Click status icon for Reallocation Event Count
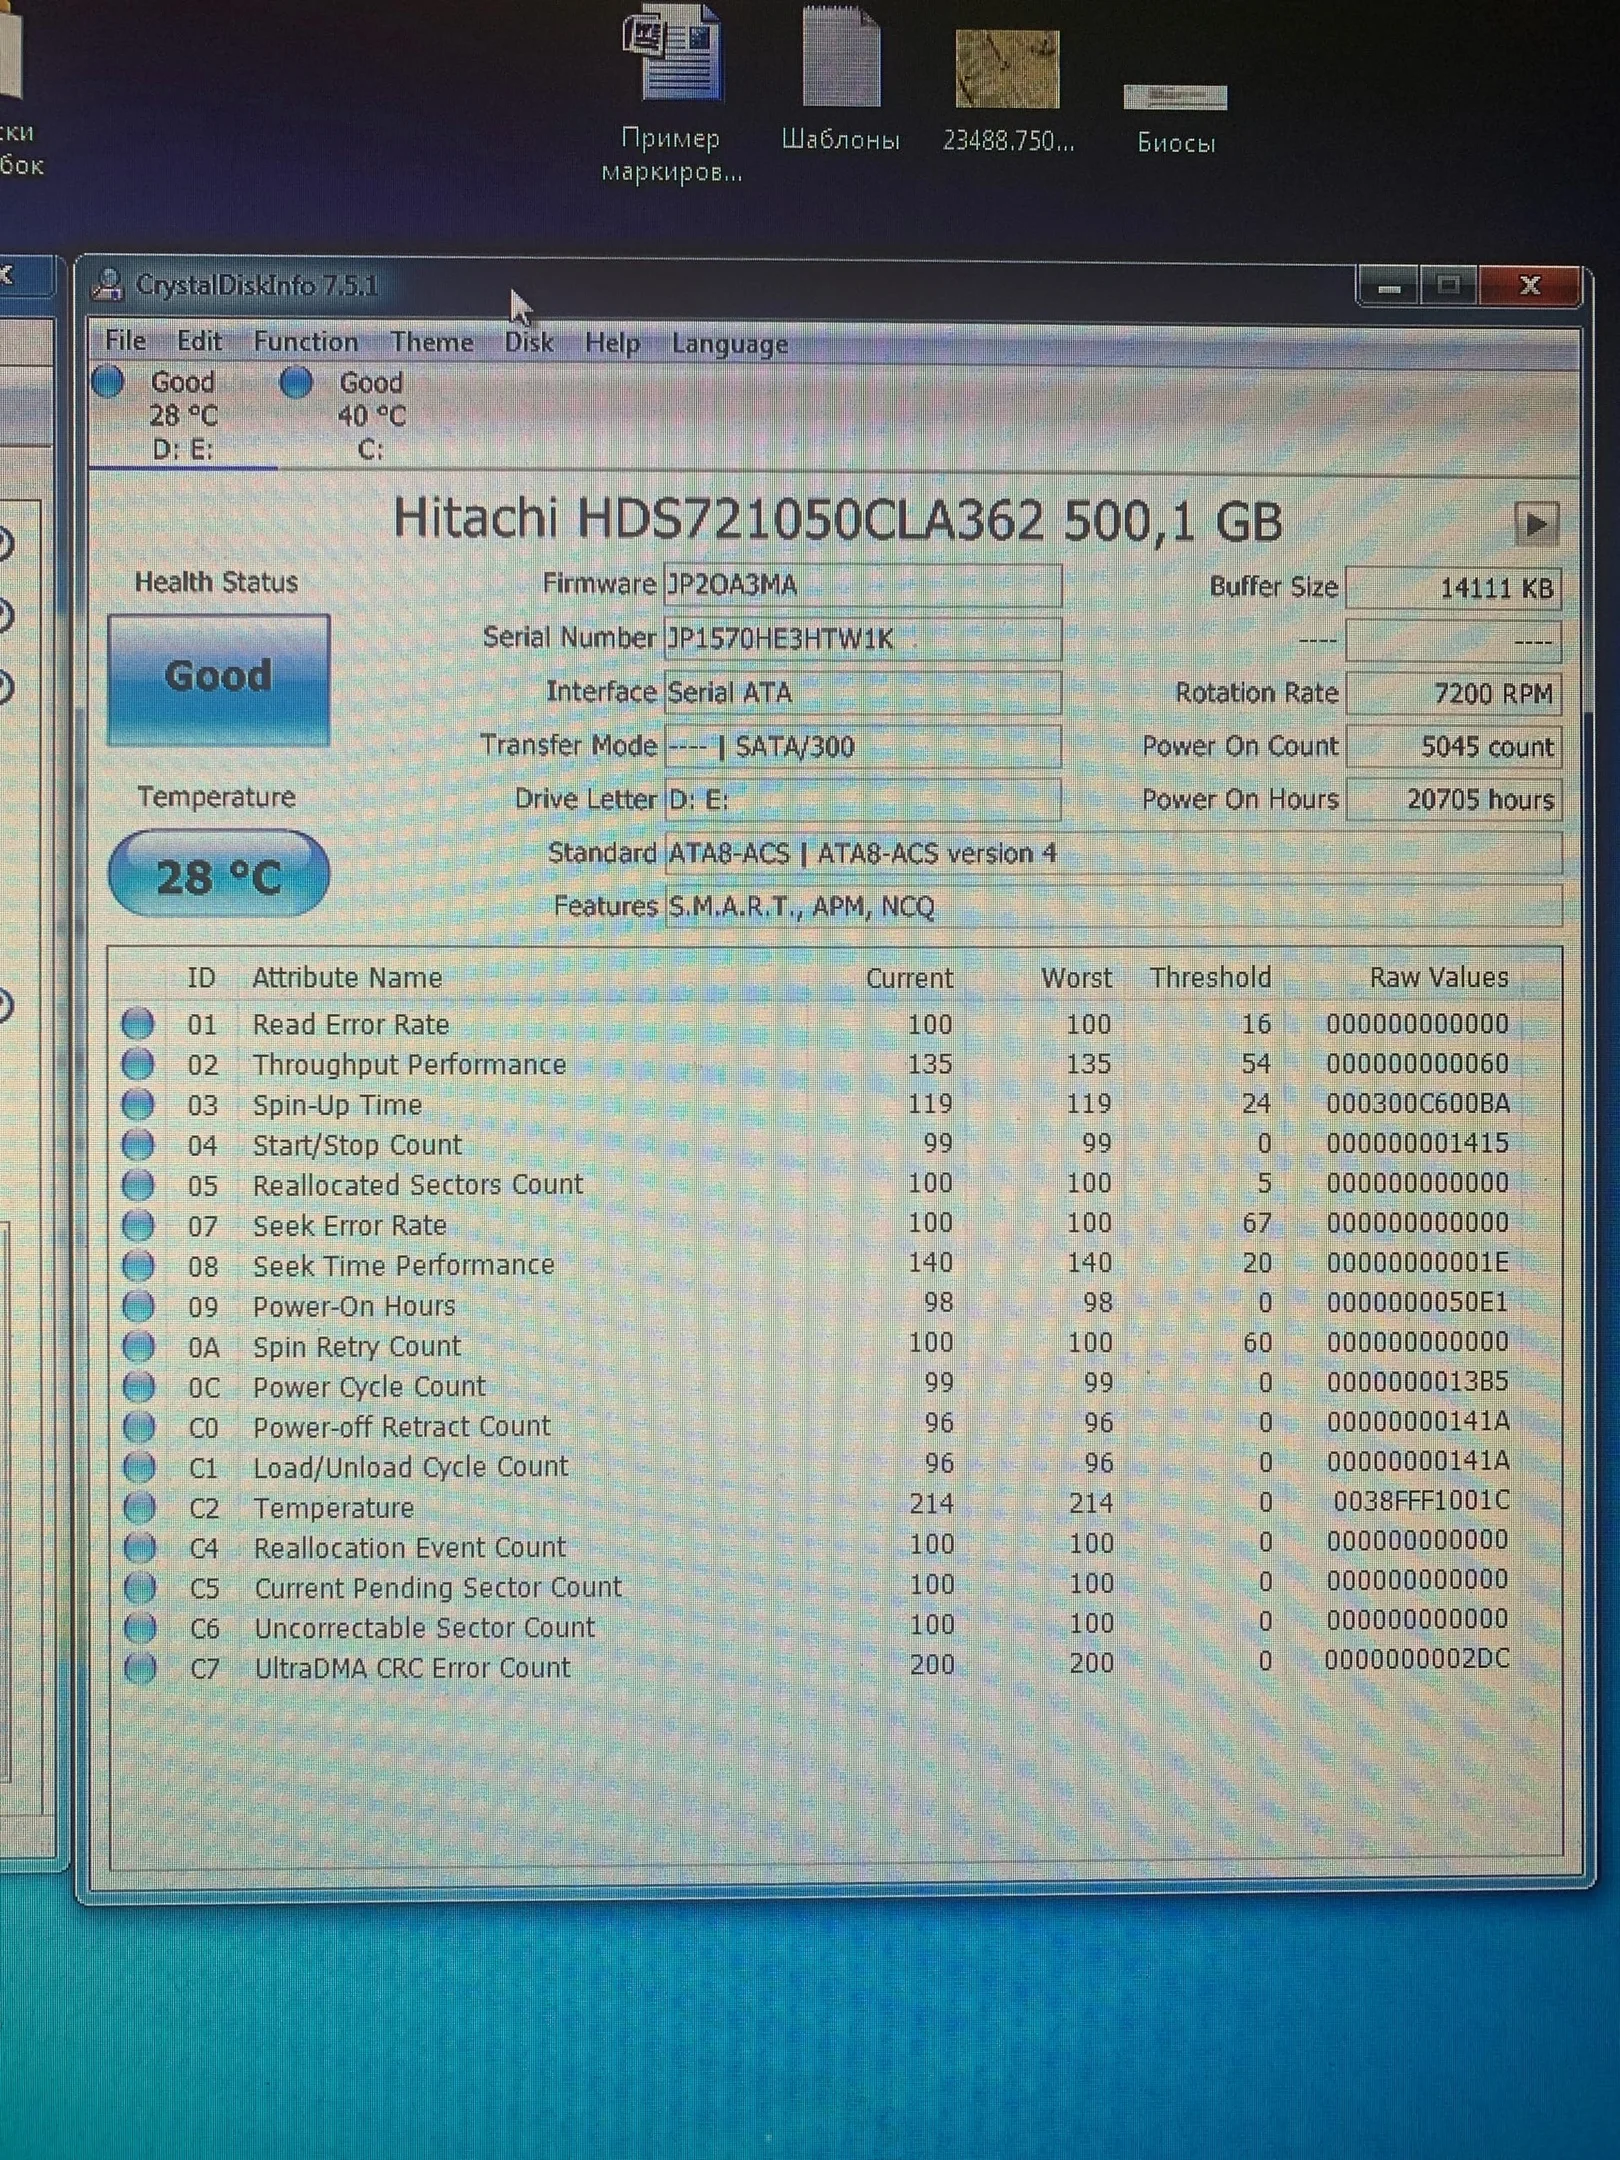The width and height of the screenshot is (1620, 2160). click(x=139, y=1548)
